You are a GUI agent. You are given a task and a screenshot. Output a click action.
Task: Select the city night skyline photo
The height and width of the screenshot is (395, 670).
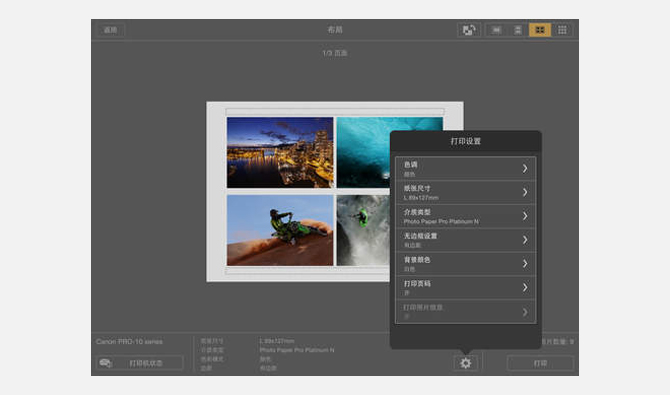(280, 153)
